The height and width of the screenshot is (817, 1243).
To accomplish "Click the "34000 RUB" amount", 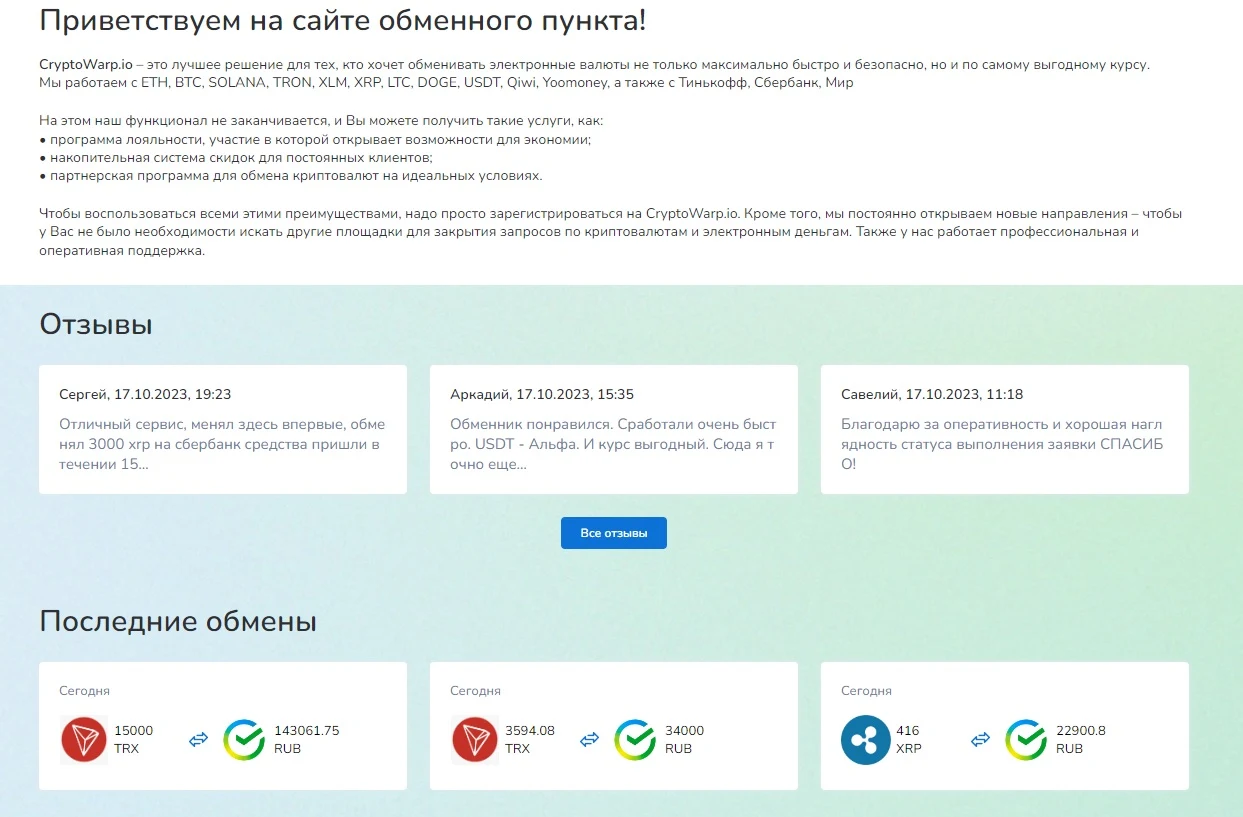I will point(684,740).
